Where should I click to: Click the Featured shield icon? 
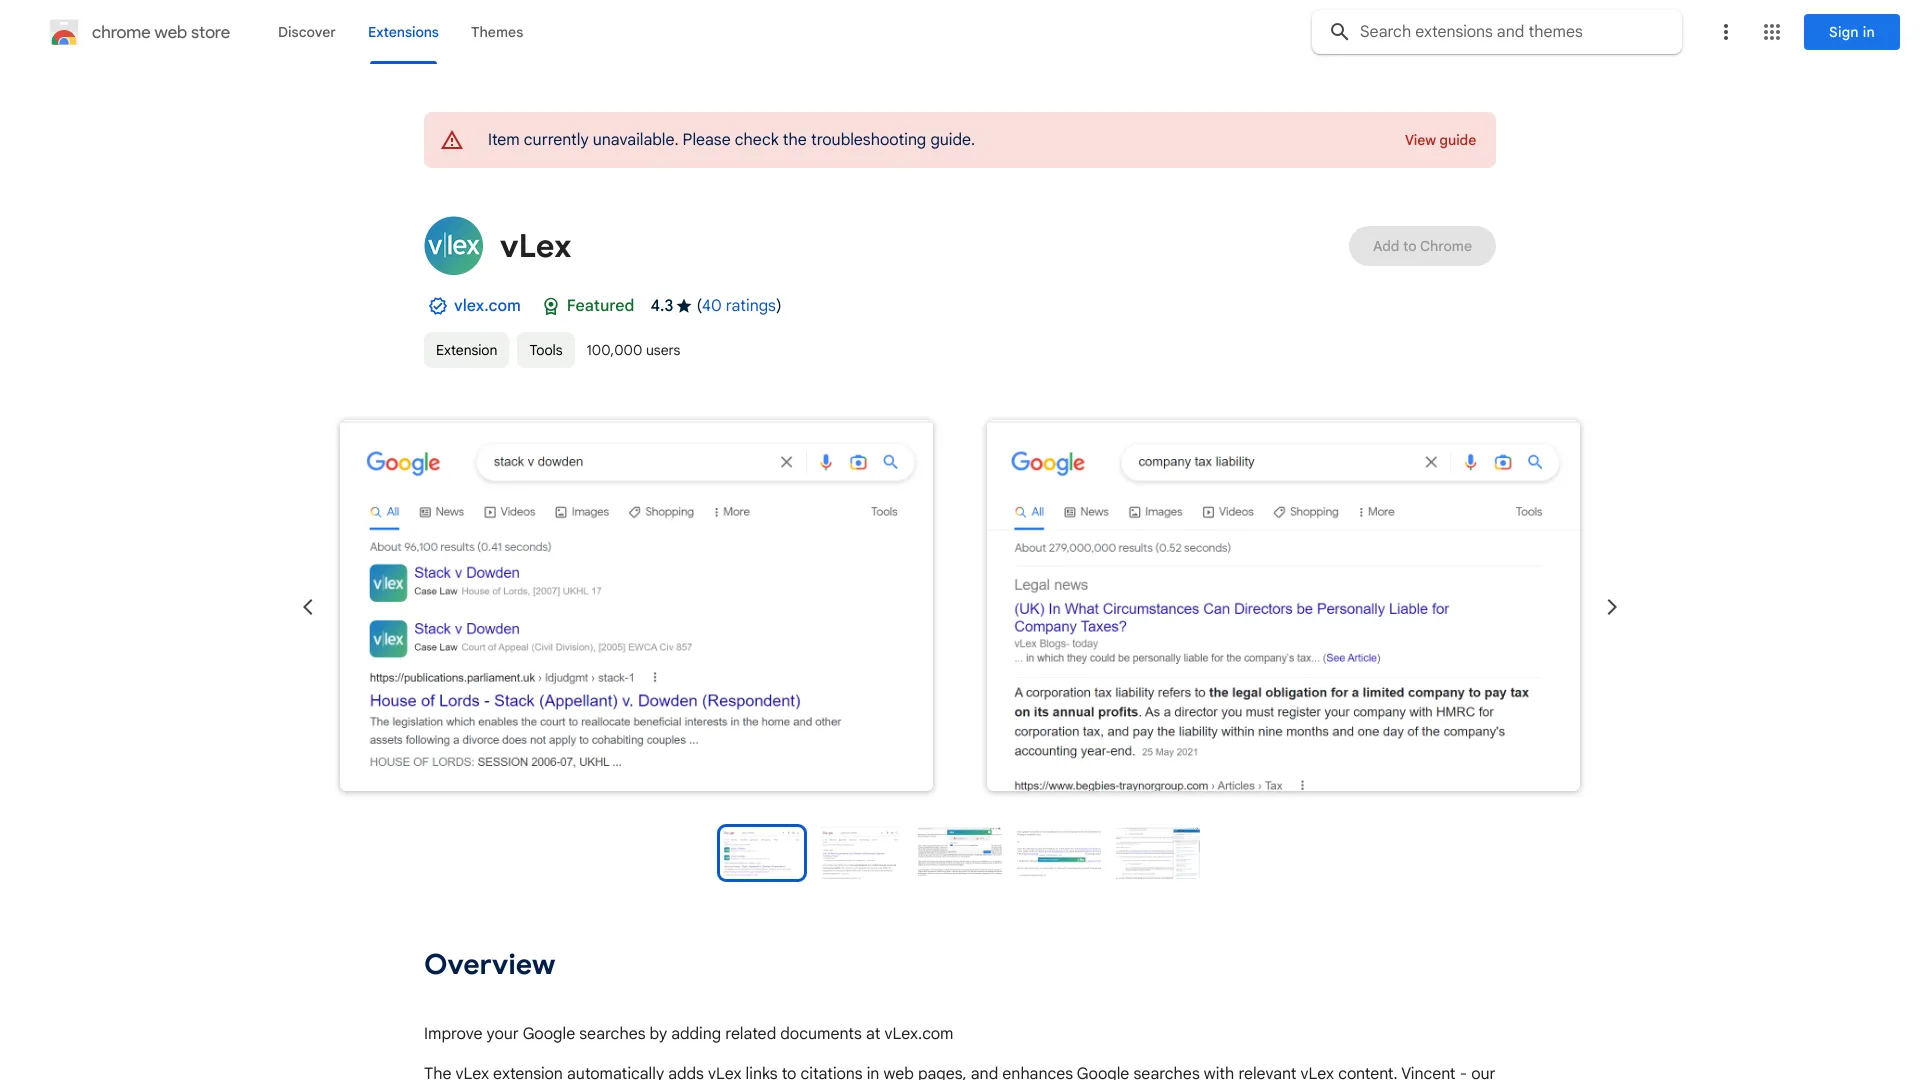(x=550, y=306)
